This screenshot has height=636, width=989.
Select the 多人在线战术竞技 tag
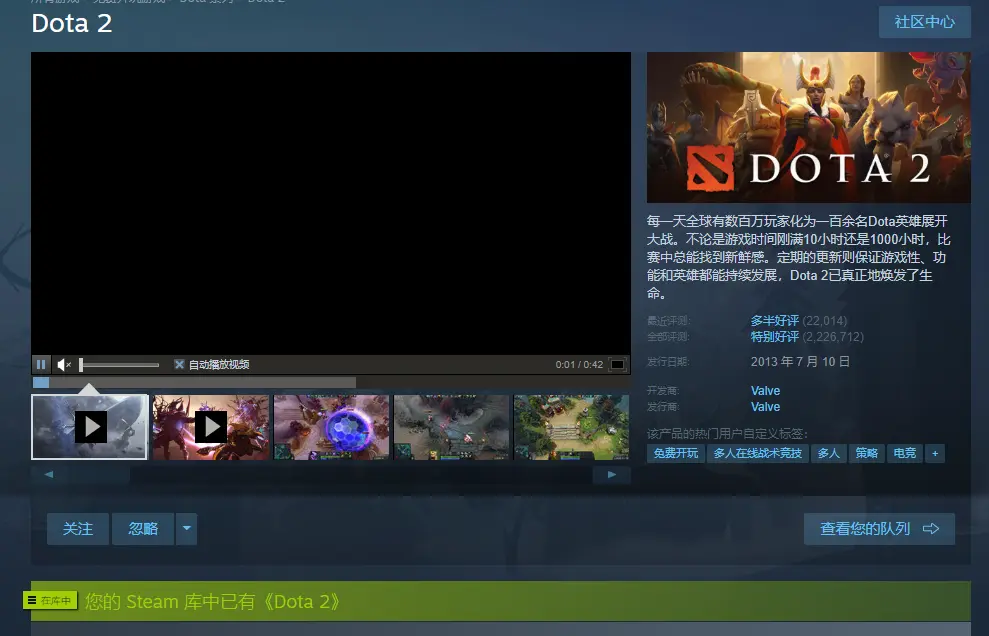click(x=758, y=453)
